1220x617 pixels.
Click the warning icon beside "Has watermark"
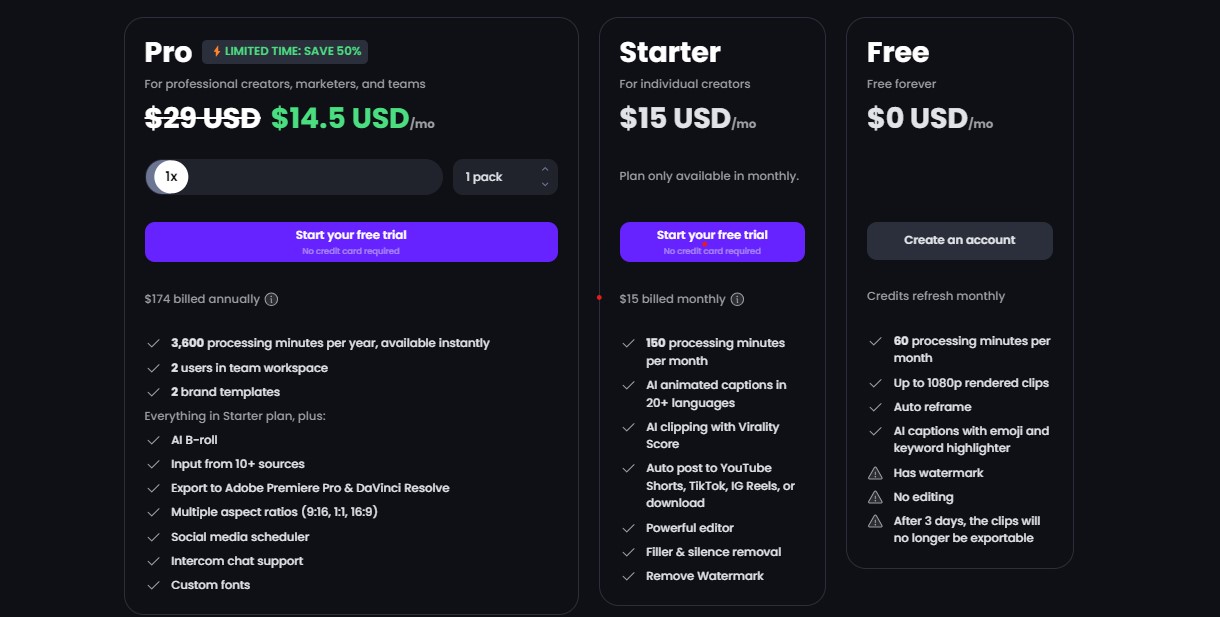875,472
